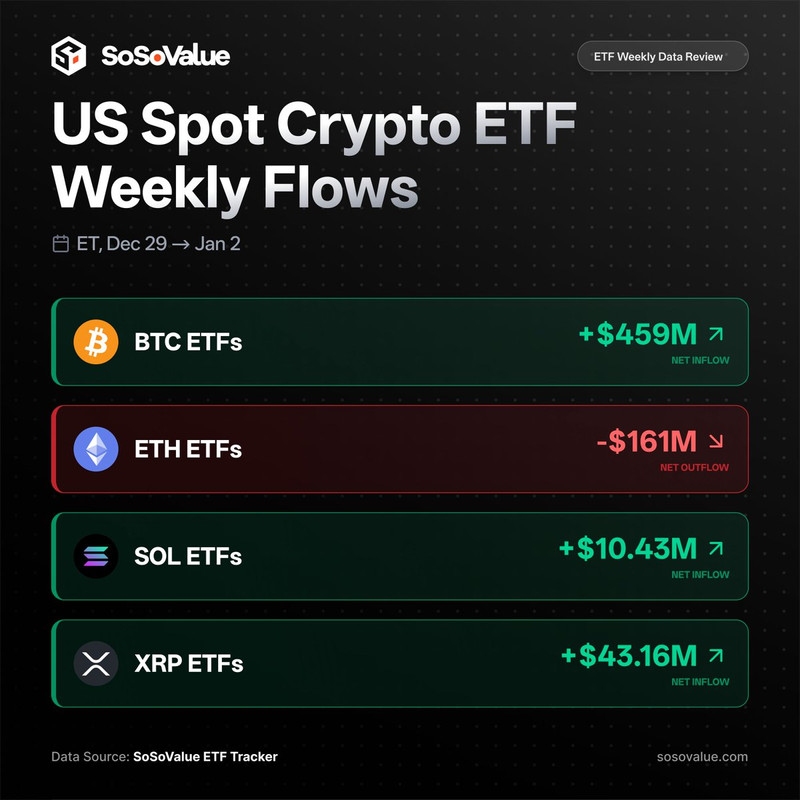This screenshot has height=800, width=800.
Task: Click the green up-arrow next to +$43.16M
Action: coord(716,656)
